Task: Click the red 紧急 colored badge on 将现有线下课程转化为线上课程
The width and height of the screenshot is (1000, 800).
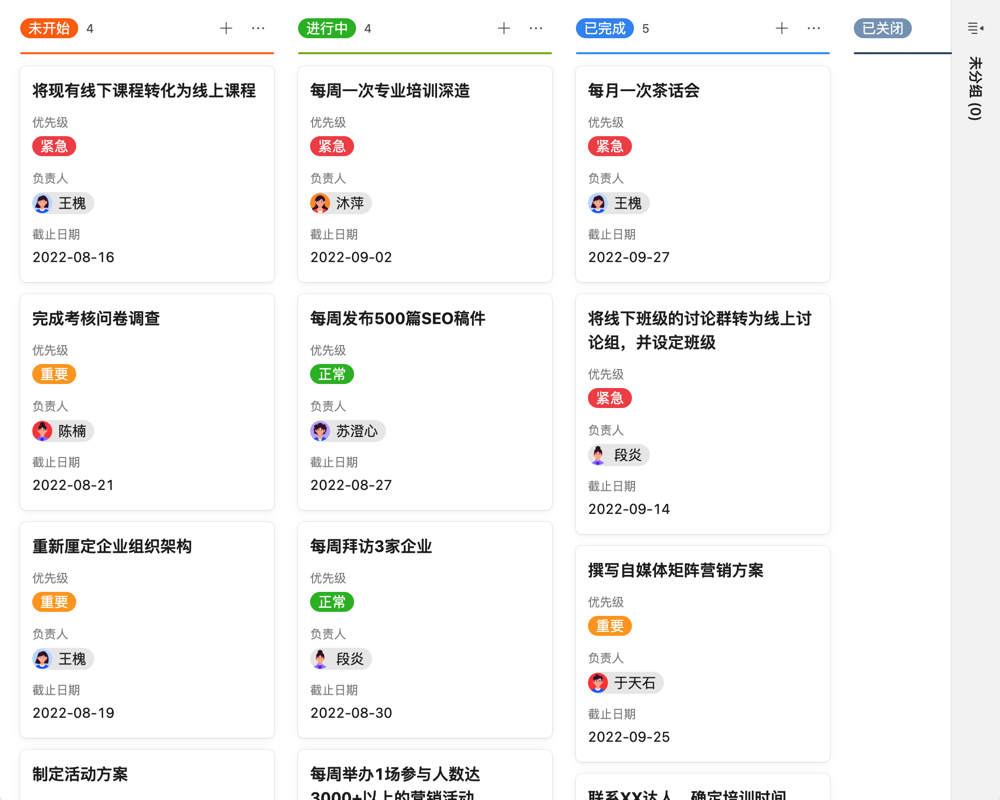Action: 53,146
